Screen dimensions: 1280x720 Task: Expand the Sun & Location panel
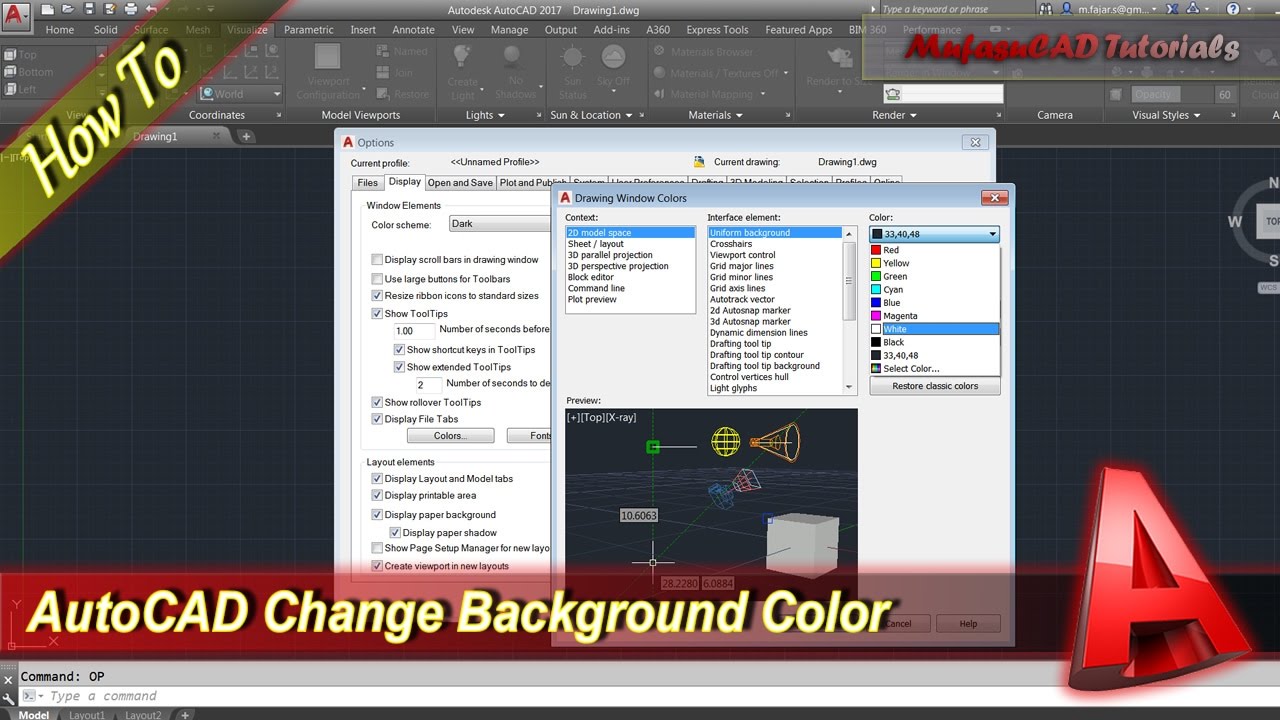(590, 115)
